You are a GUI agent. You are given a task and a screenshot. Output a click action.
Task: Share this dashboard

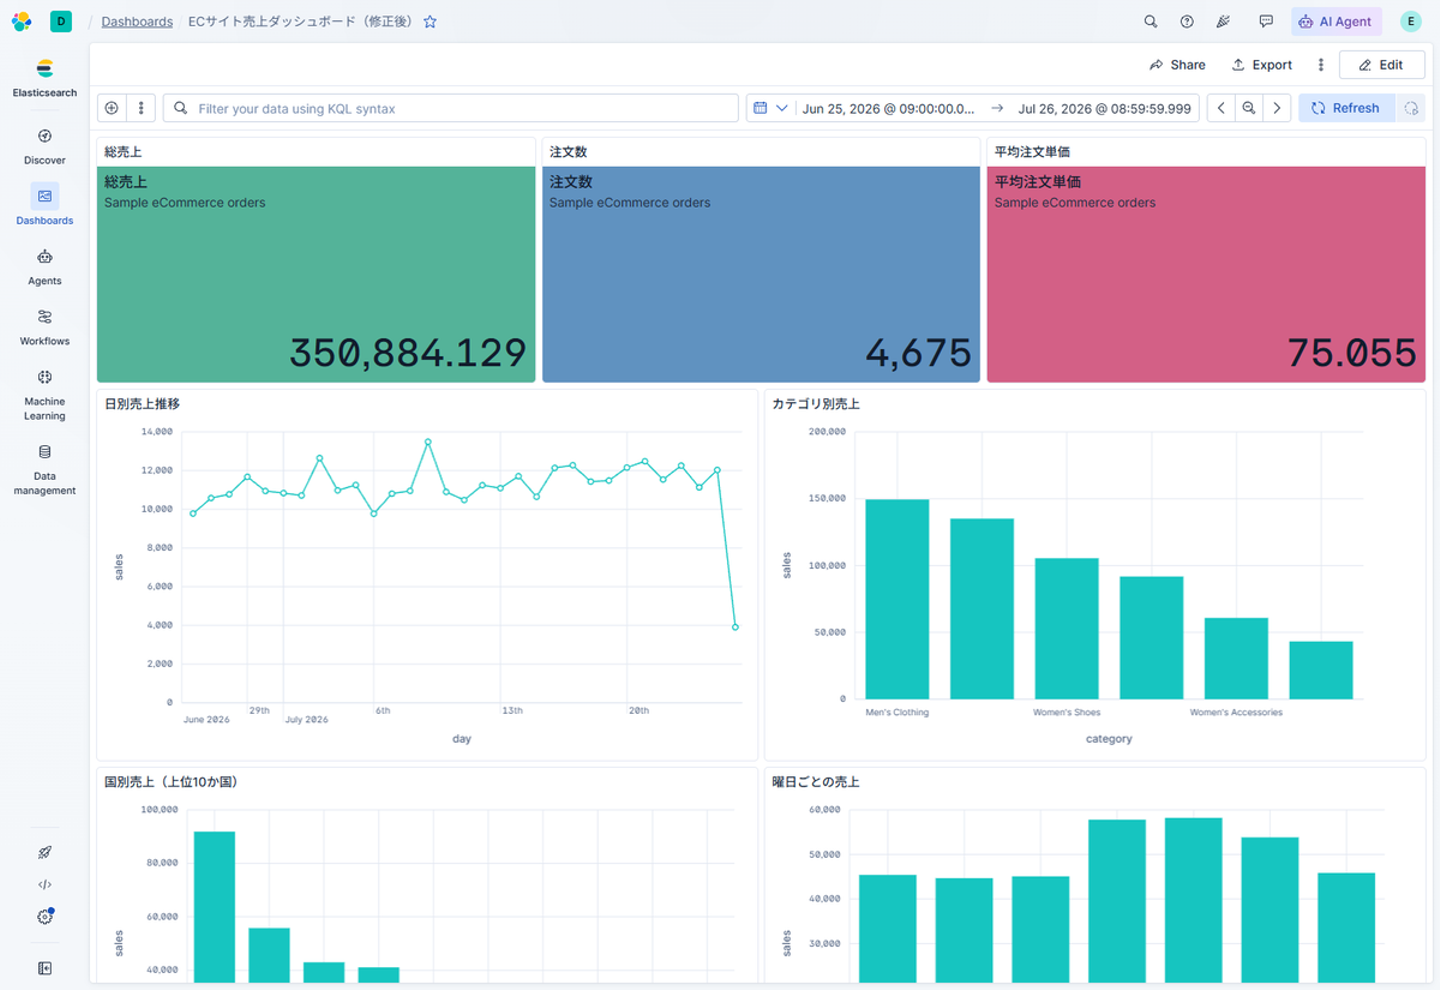[1177, 65]
